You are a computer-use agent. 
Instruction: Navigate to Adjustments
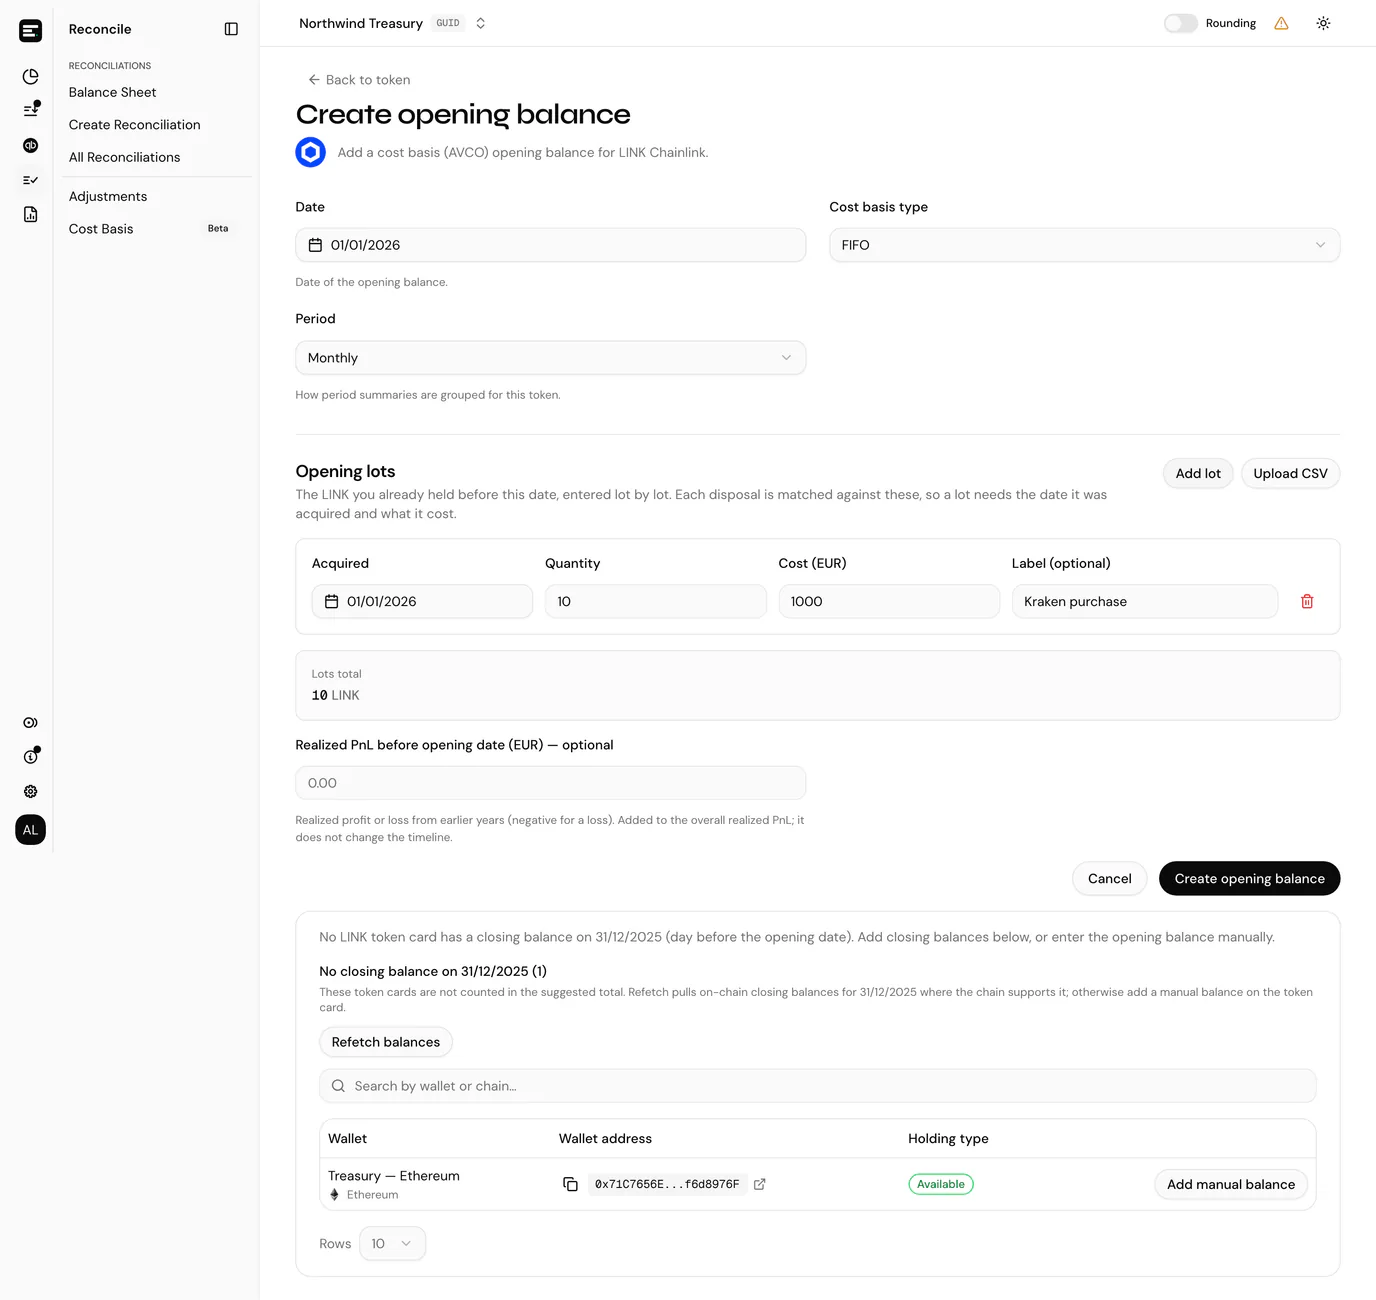[108, 196]
